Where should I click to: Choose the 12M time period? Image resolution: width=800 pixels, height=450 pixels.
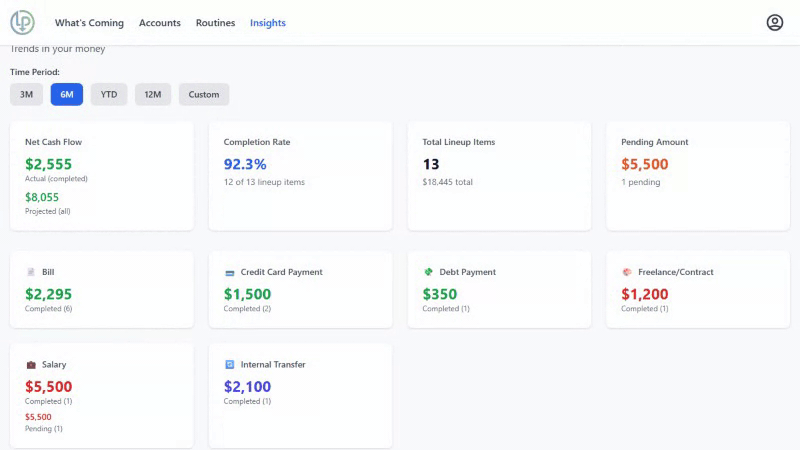[153, 94]
